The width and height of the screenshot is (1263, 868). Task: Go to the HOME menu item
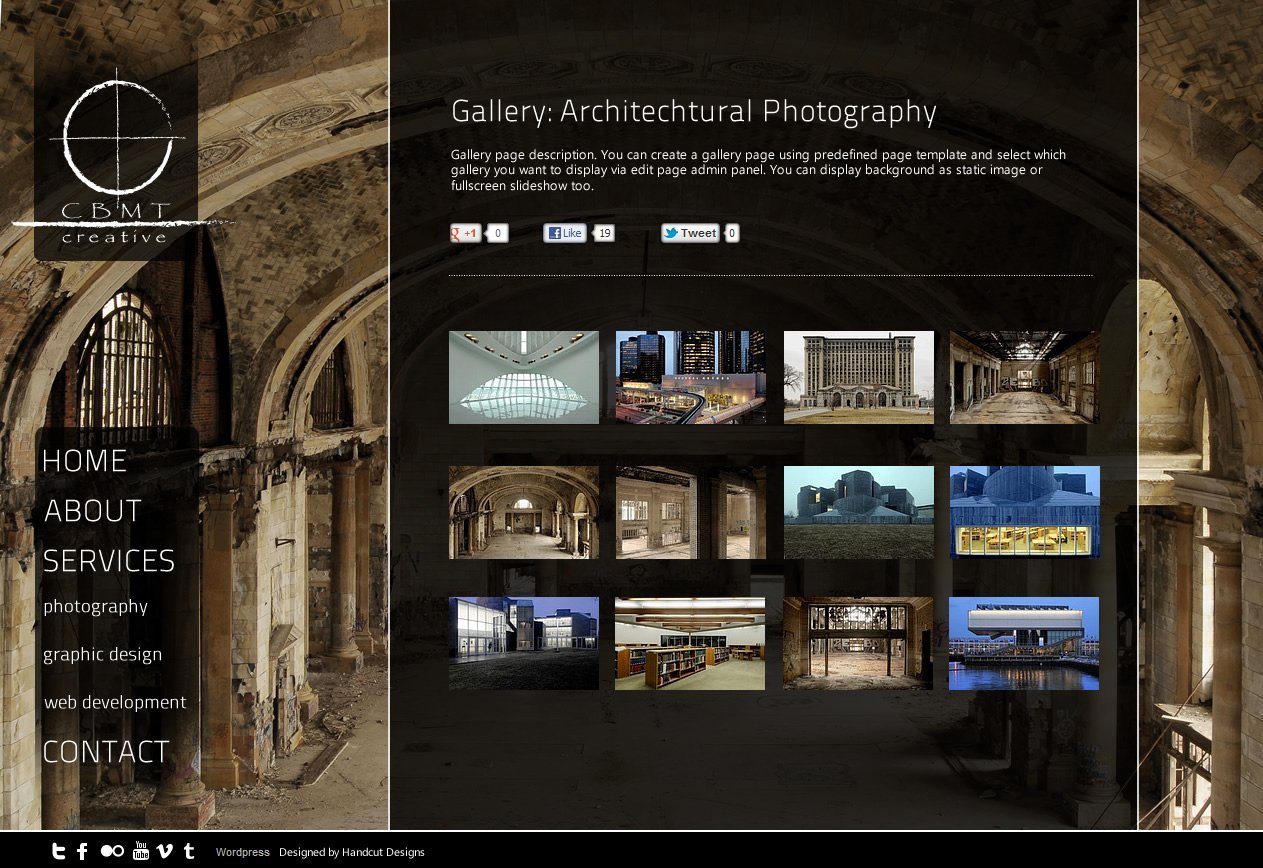pos(85,461)
